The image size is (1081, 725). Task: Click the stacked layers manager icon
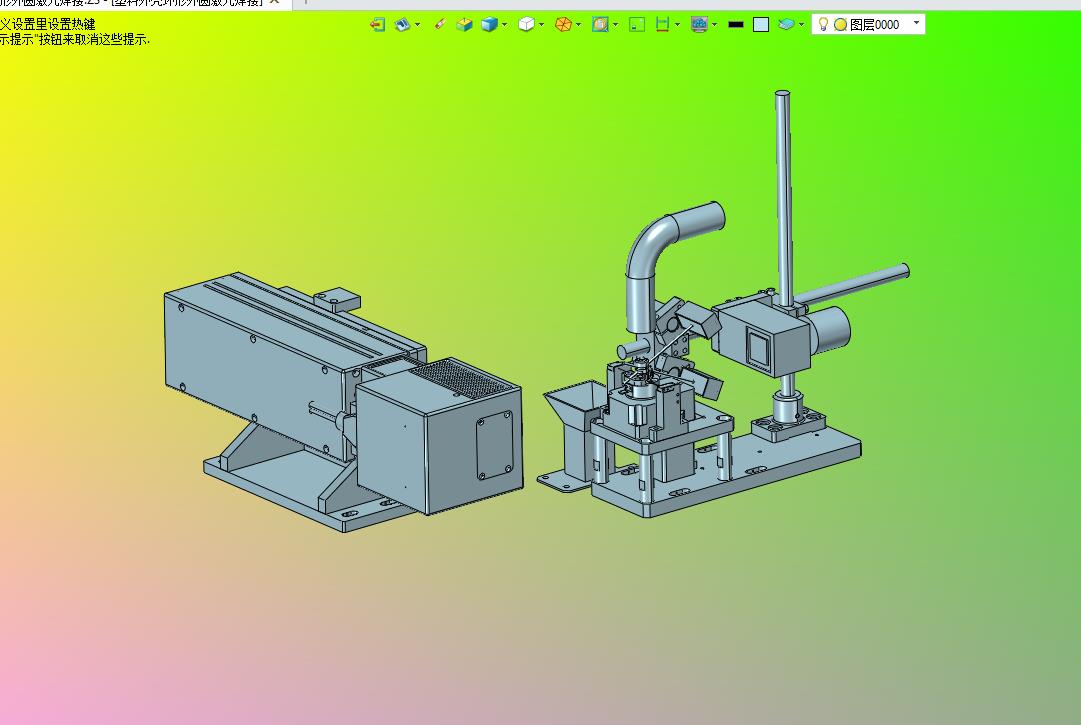click(787, 25)
